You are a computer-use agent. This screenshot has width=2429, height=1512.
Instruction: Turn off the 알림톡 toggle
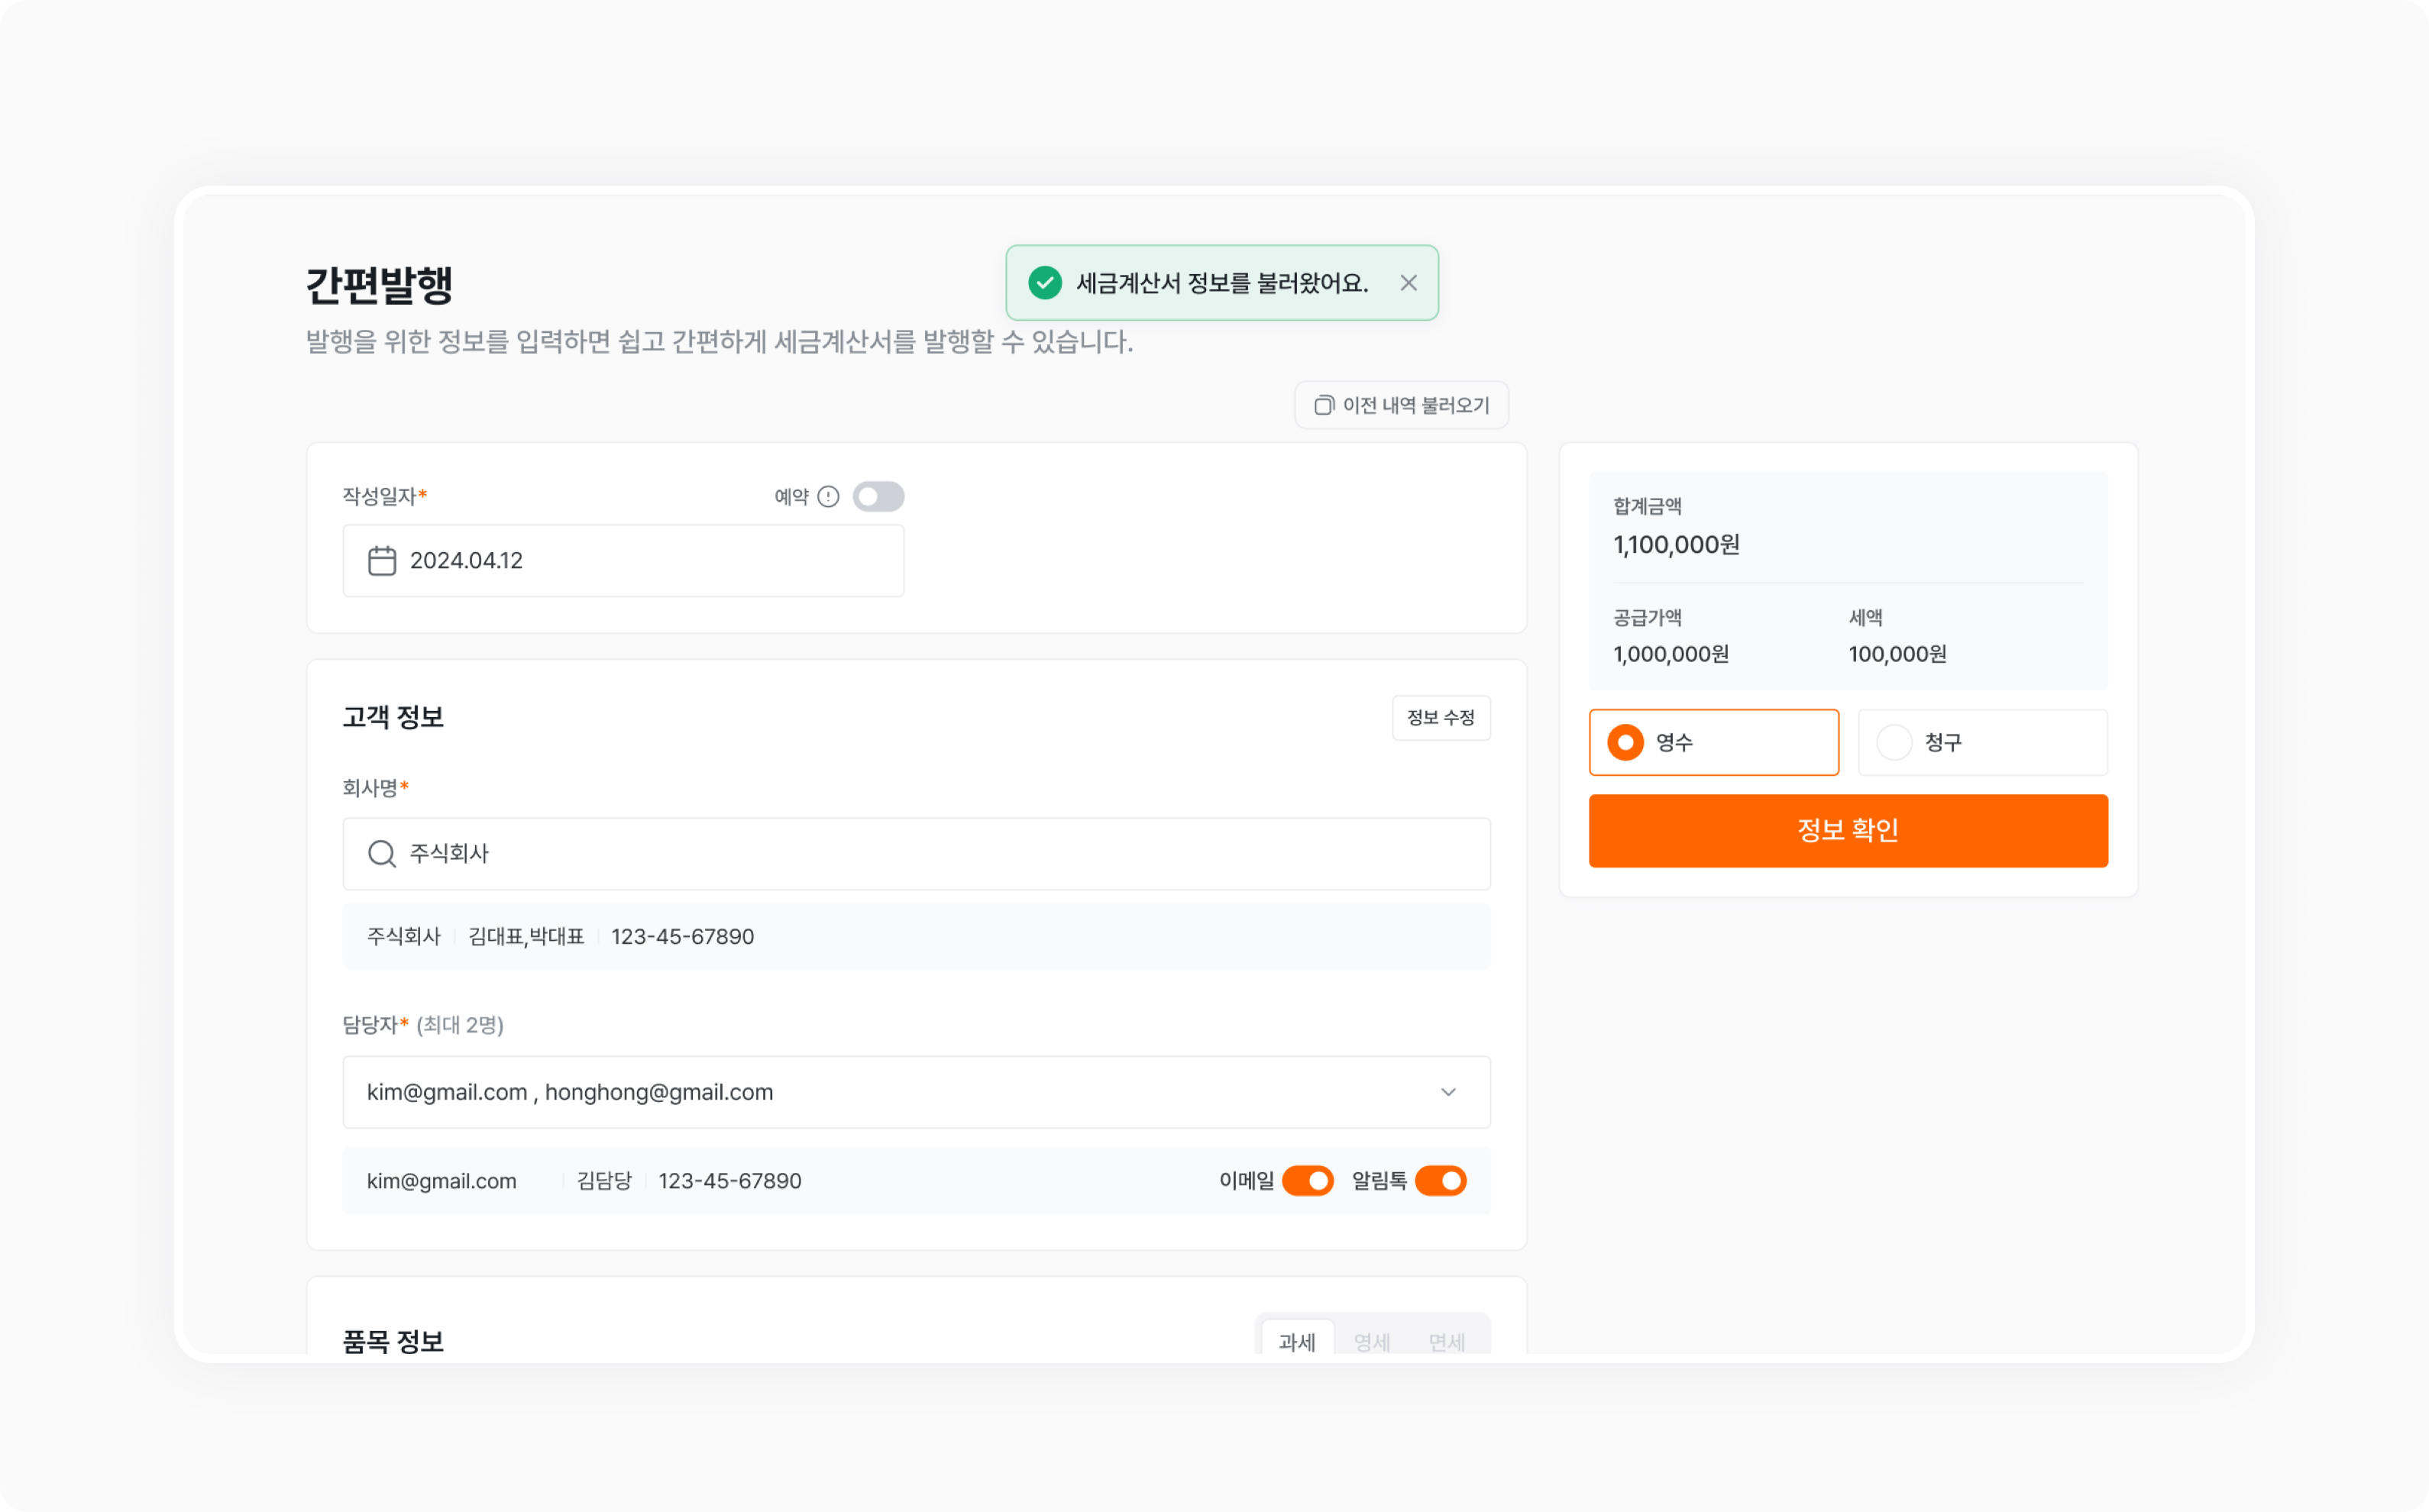(x=1441, y=1181)
